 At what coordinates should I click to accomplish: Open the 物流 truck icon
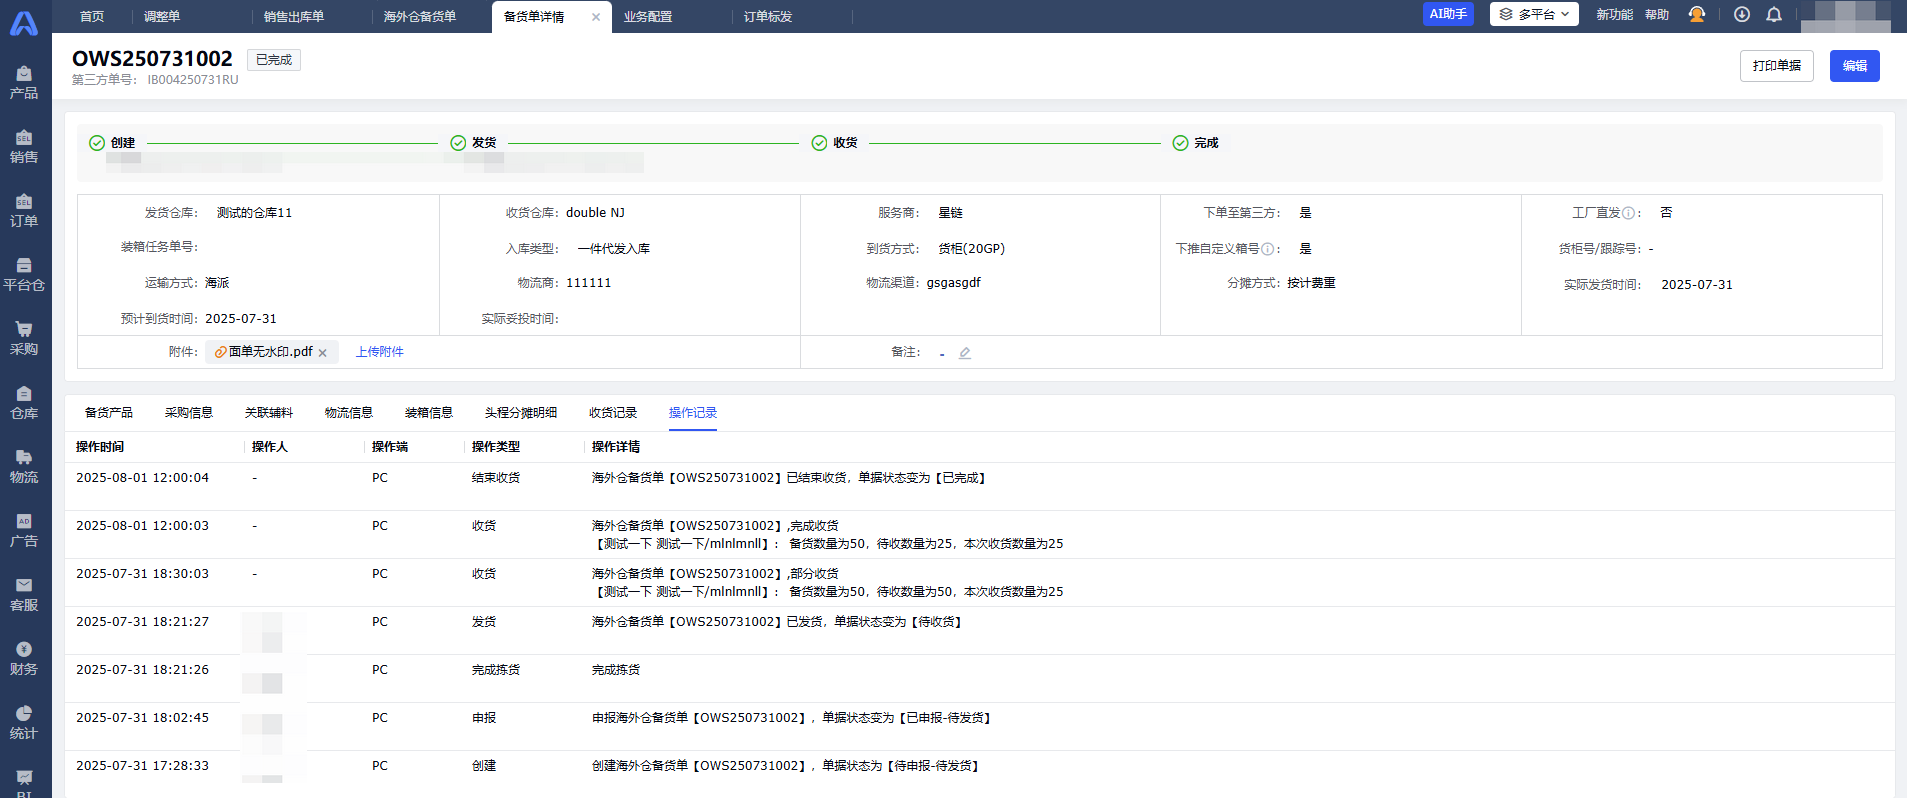(x=24, y=466)
